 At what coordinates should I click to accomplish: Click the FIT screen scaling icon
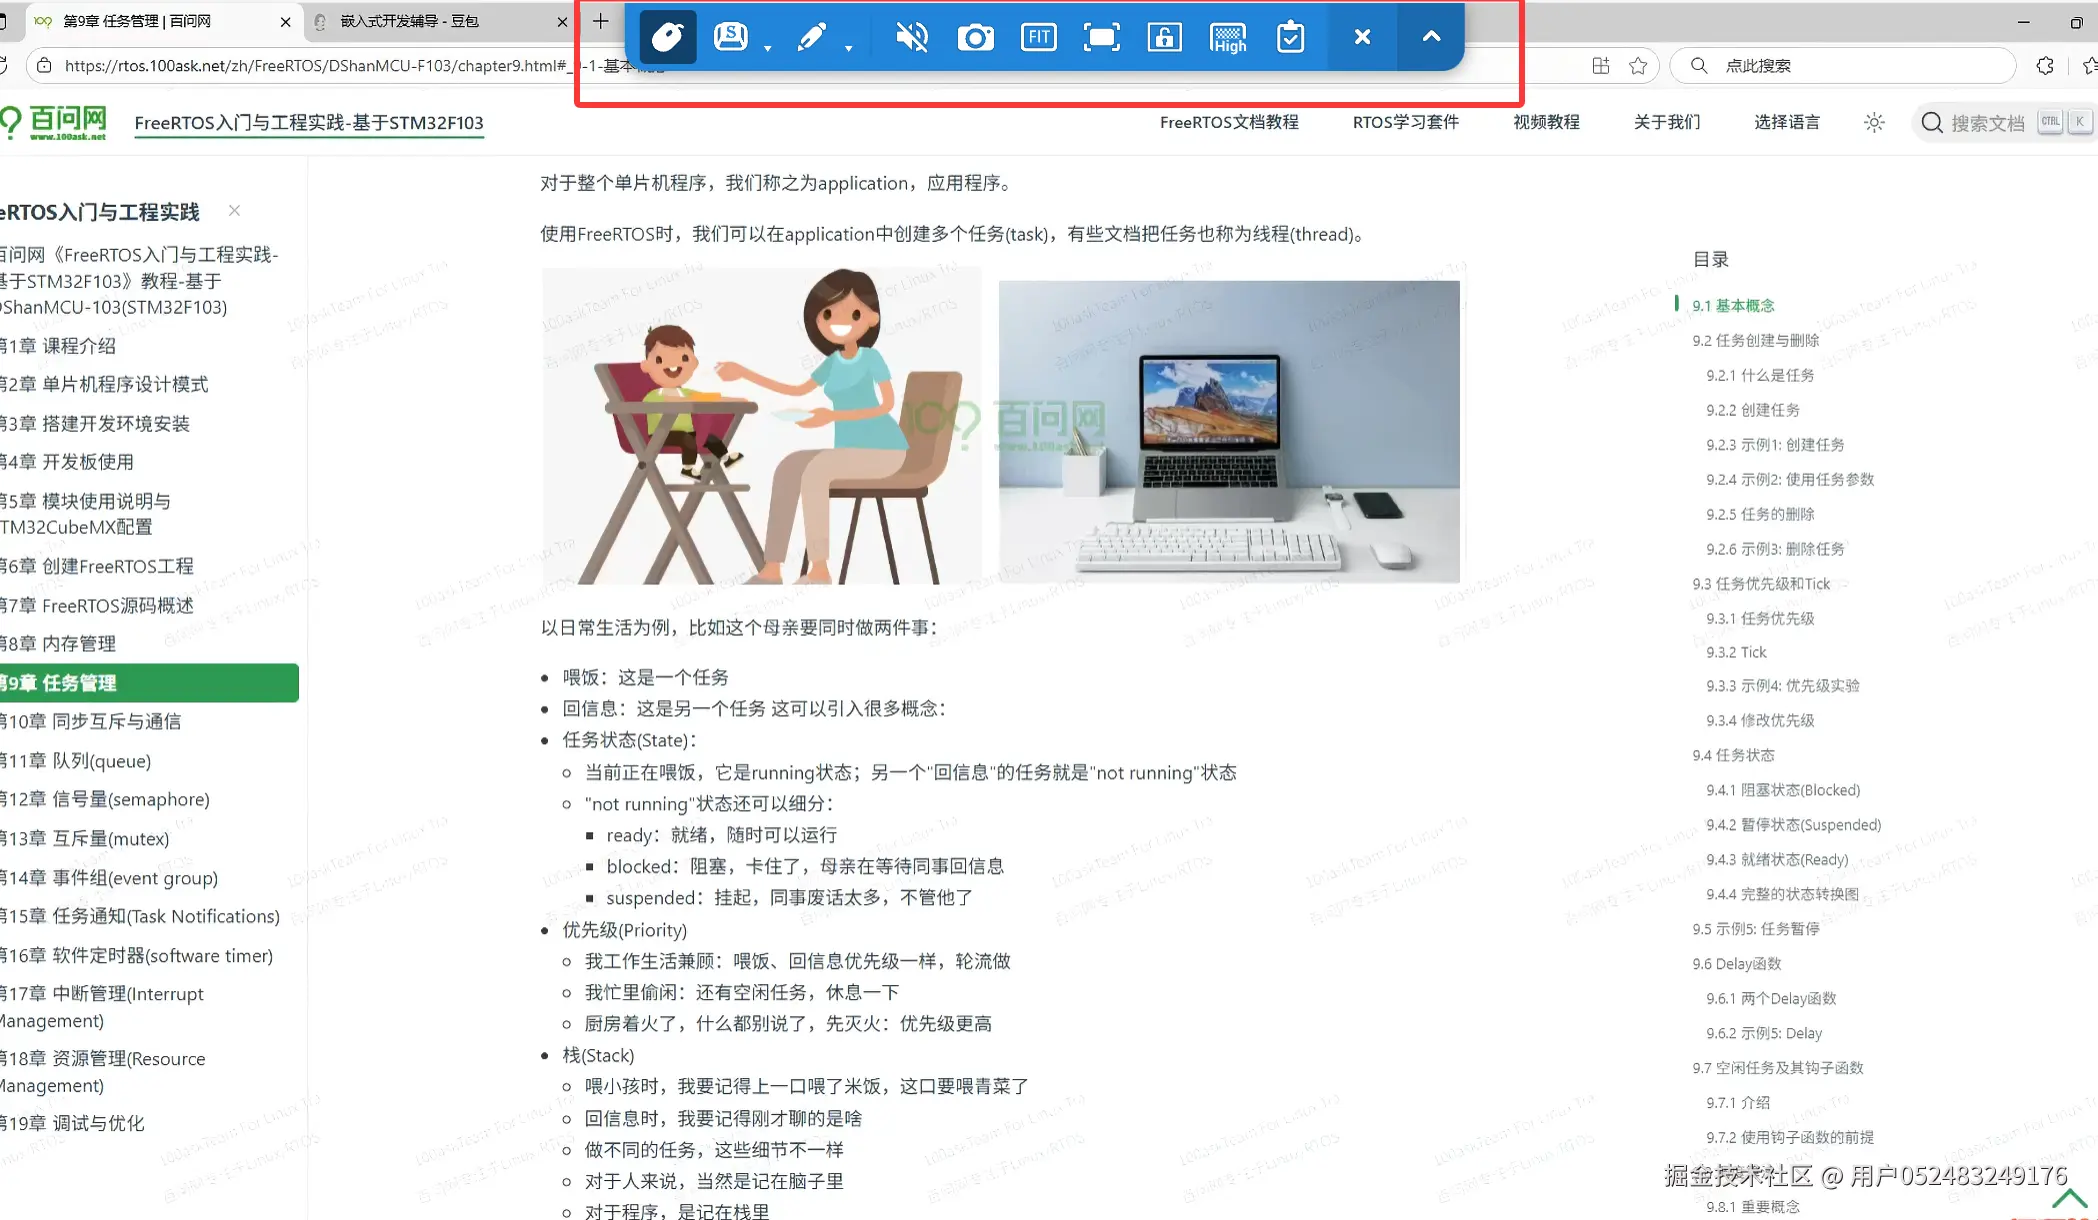pyautogui.click(x=1038, y=38)
